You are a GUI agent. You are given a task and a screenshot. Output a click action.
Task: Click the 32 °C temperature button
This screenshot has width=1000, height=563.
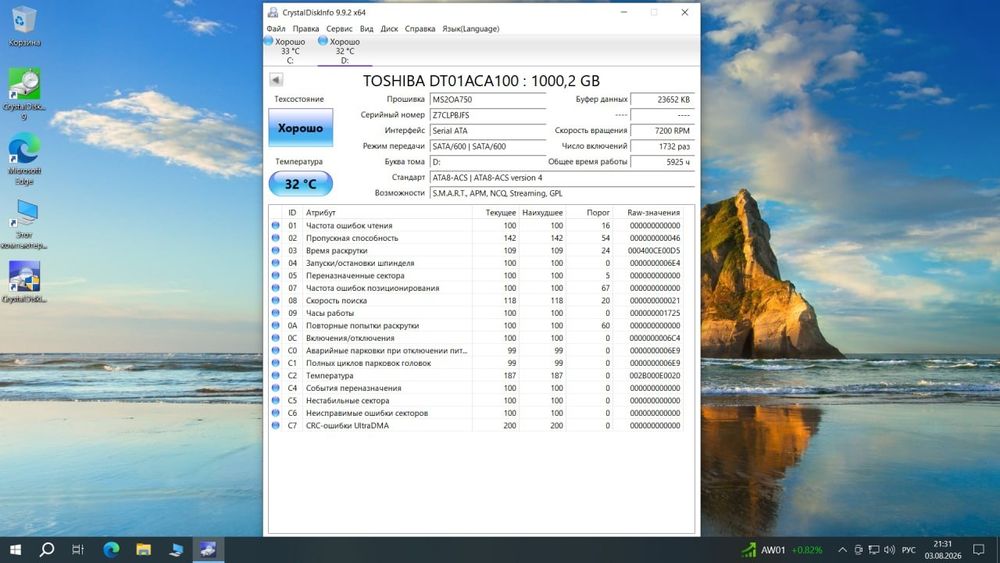[x=300, y=184]
